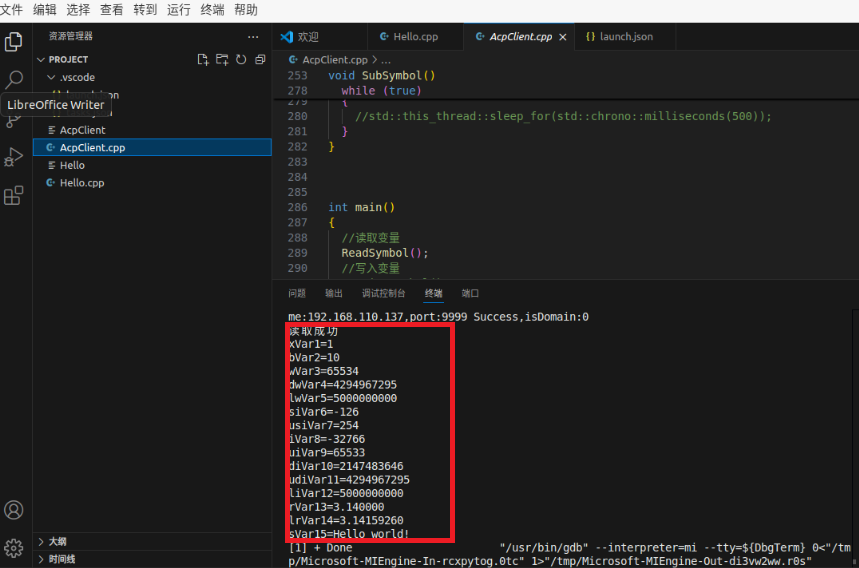Select the 终端 terminal panel tab

[x=433, y=294]
